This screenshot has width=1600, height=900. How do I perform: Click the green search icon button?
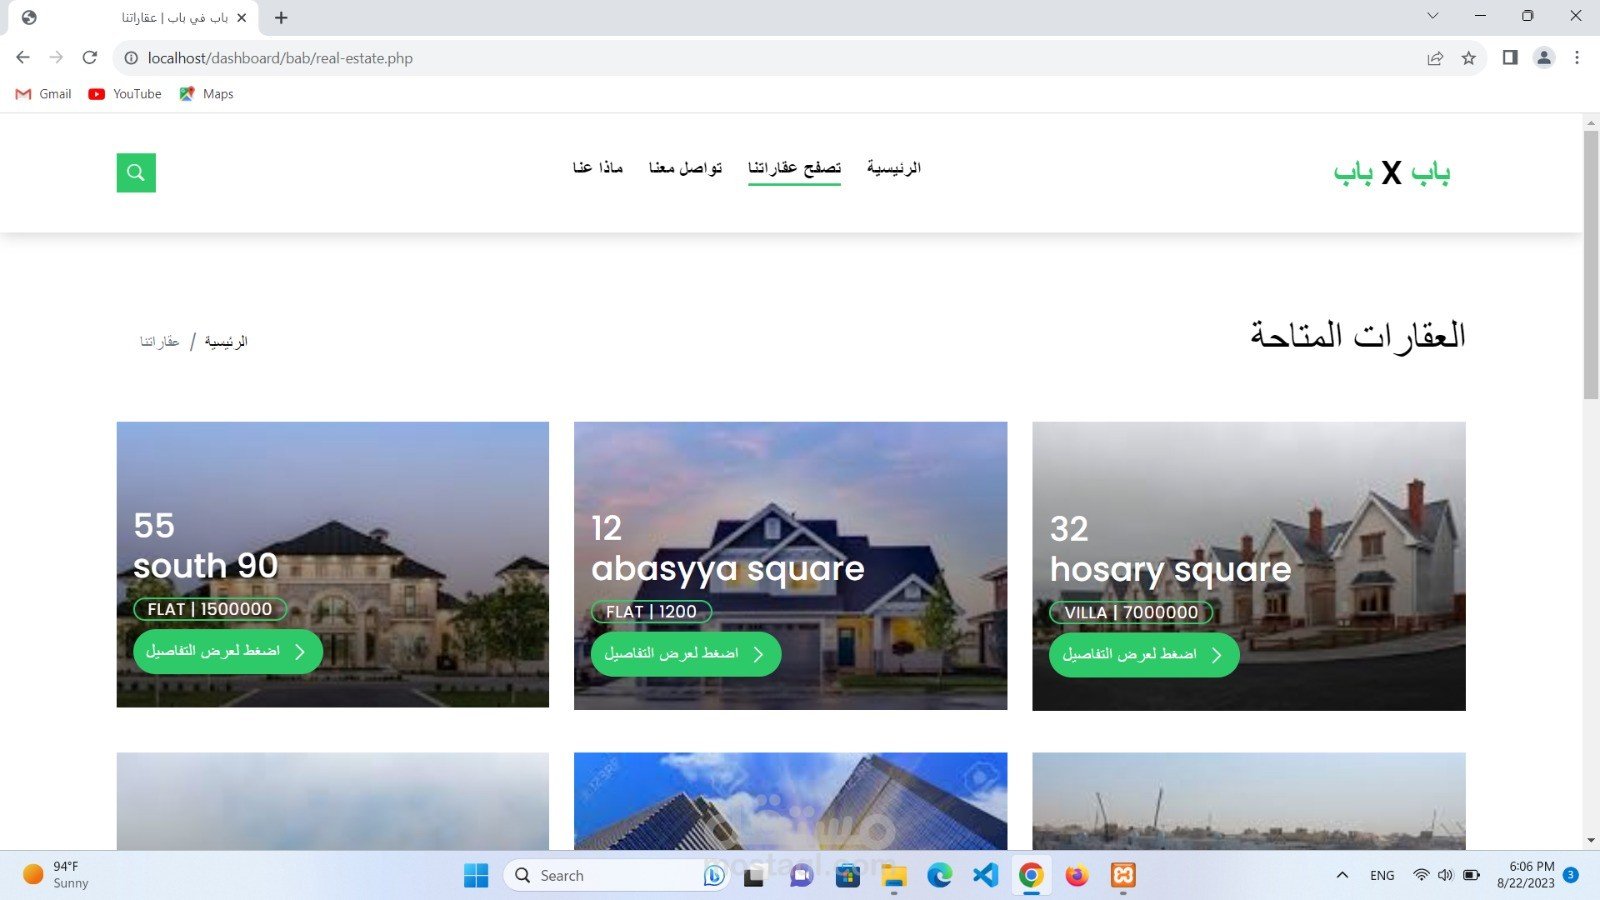pyautogui.click(x=136, y=173)
